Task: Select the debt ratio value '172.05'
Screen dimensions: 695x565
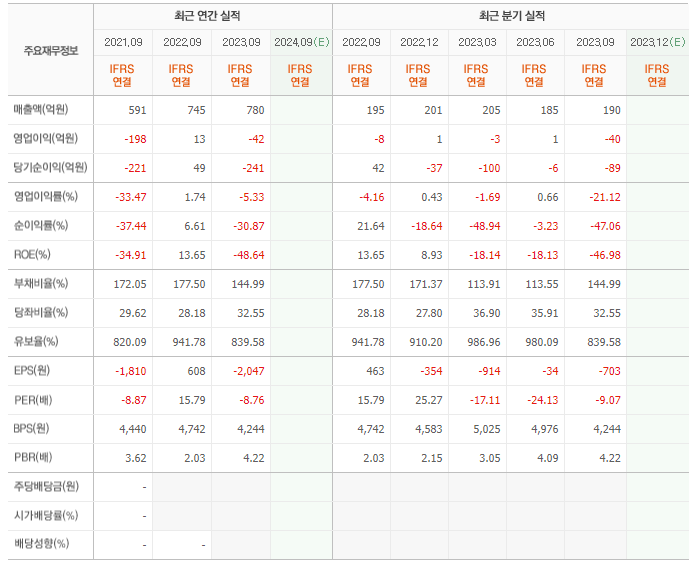Action: 130,284
